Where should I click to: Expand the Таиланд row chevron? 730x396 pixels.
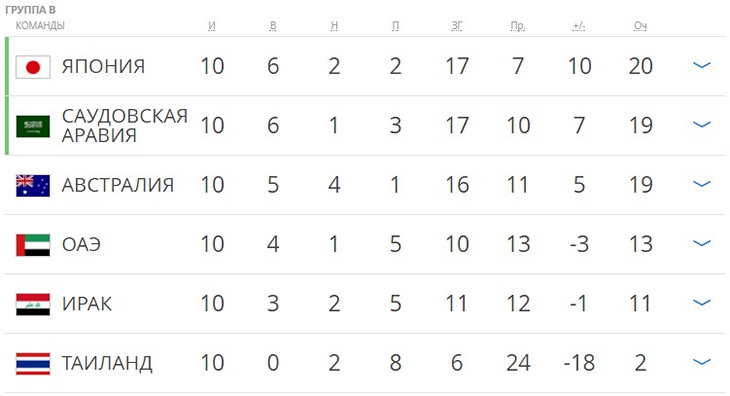702,362
